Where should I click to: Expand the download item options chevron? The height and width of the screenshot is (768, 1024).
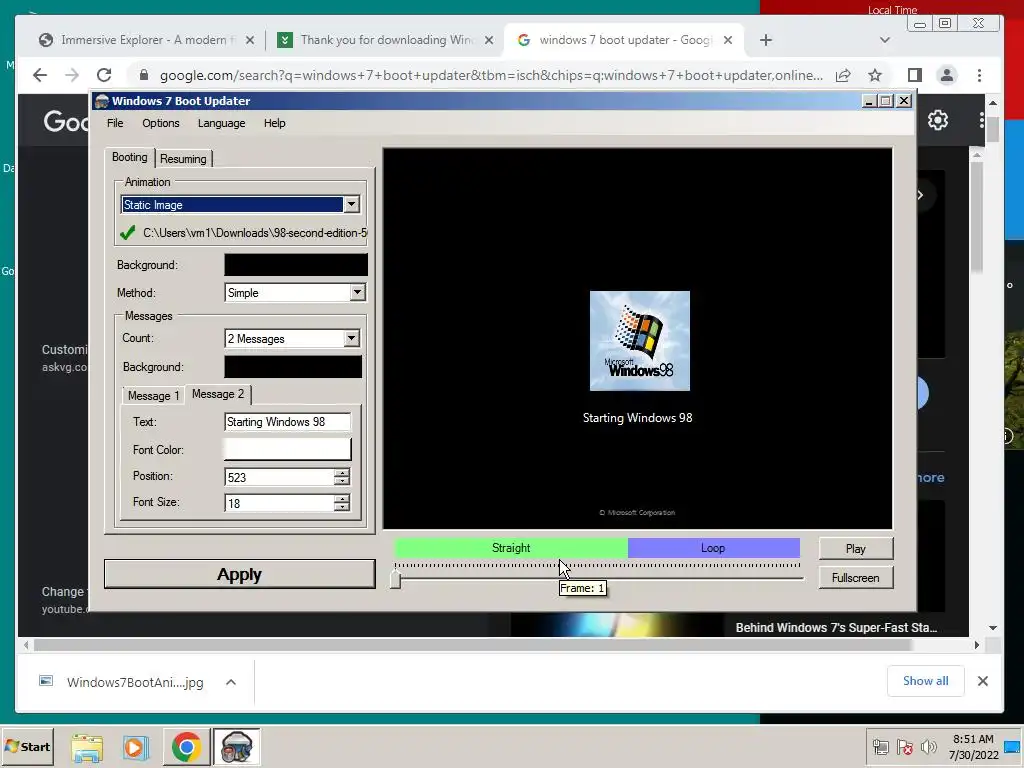pos(231,682)
